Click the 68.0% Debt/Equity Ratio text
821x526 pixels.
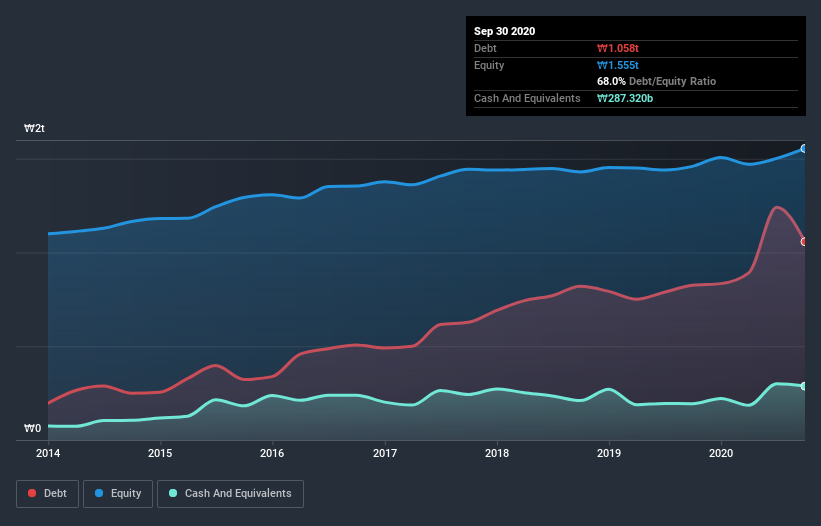[x=657, y=81]
